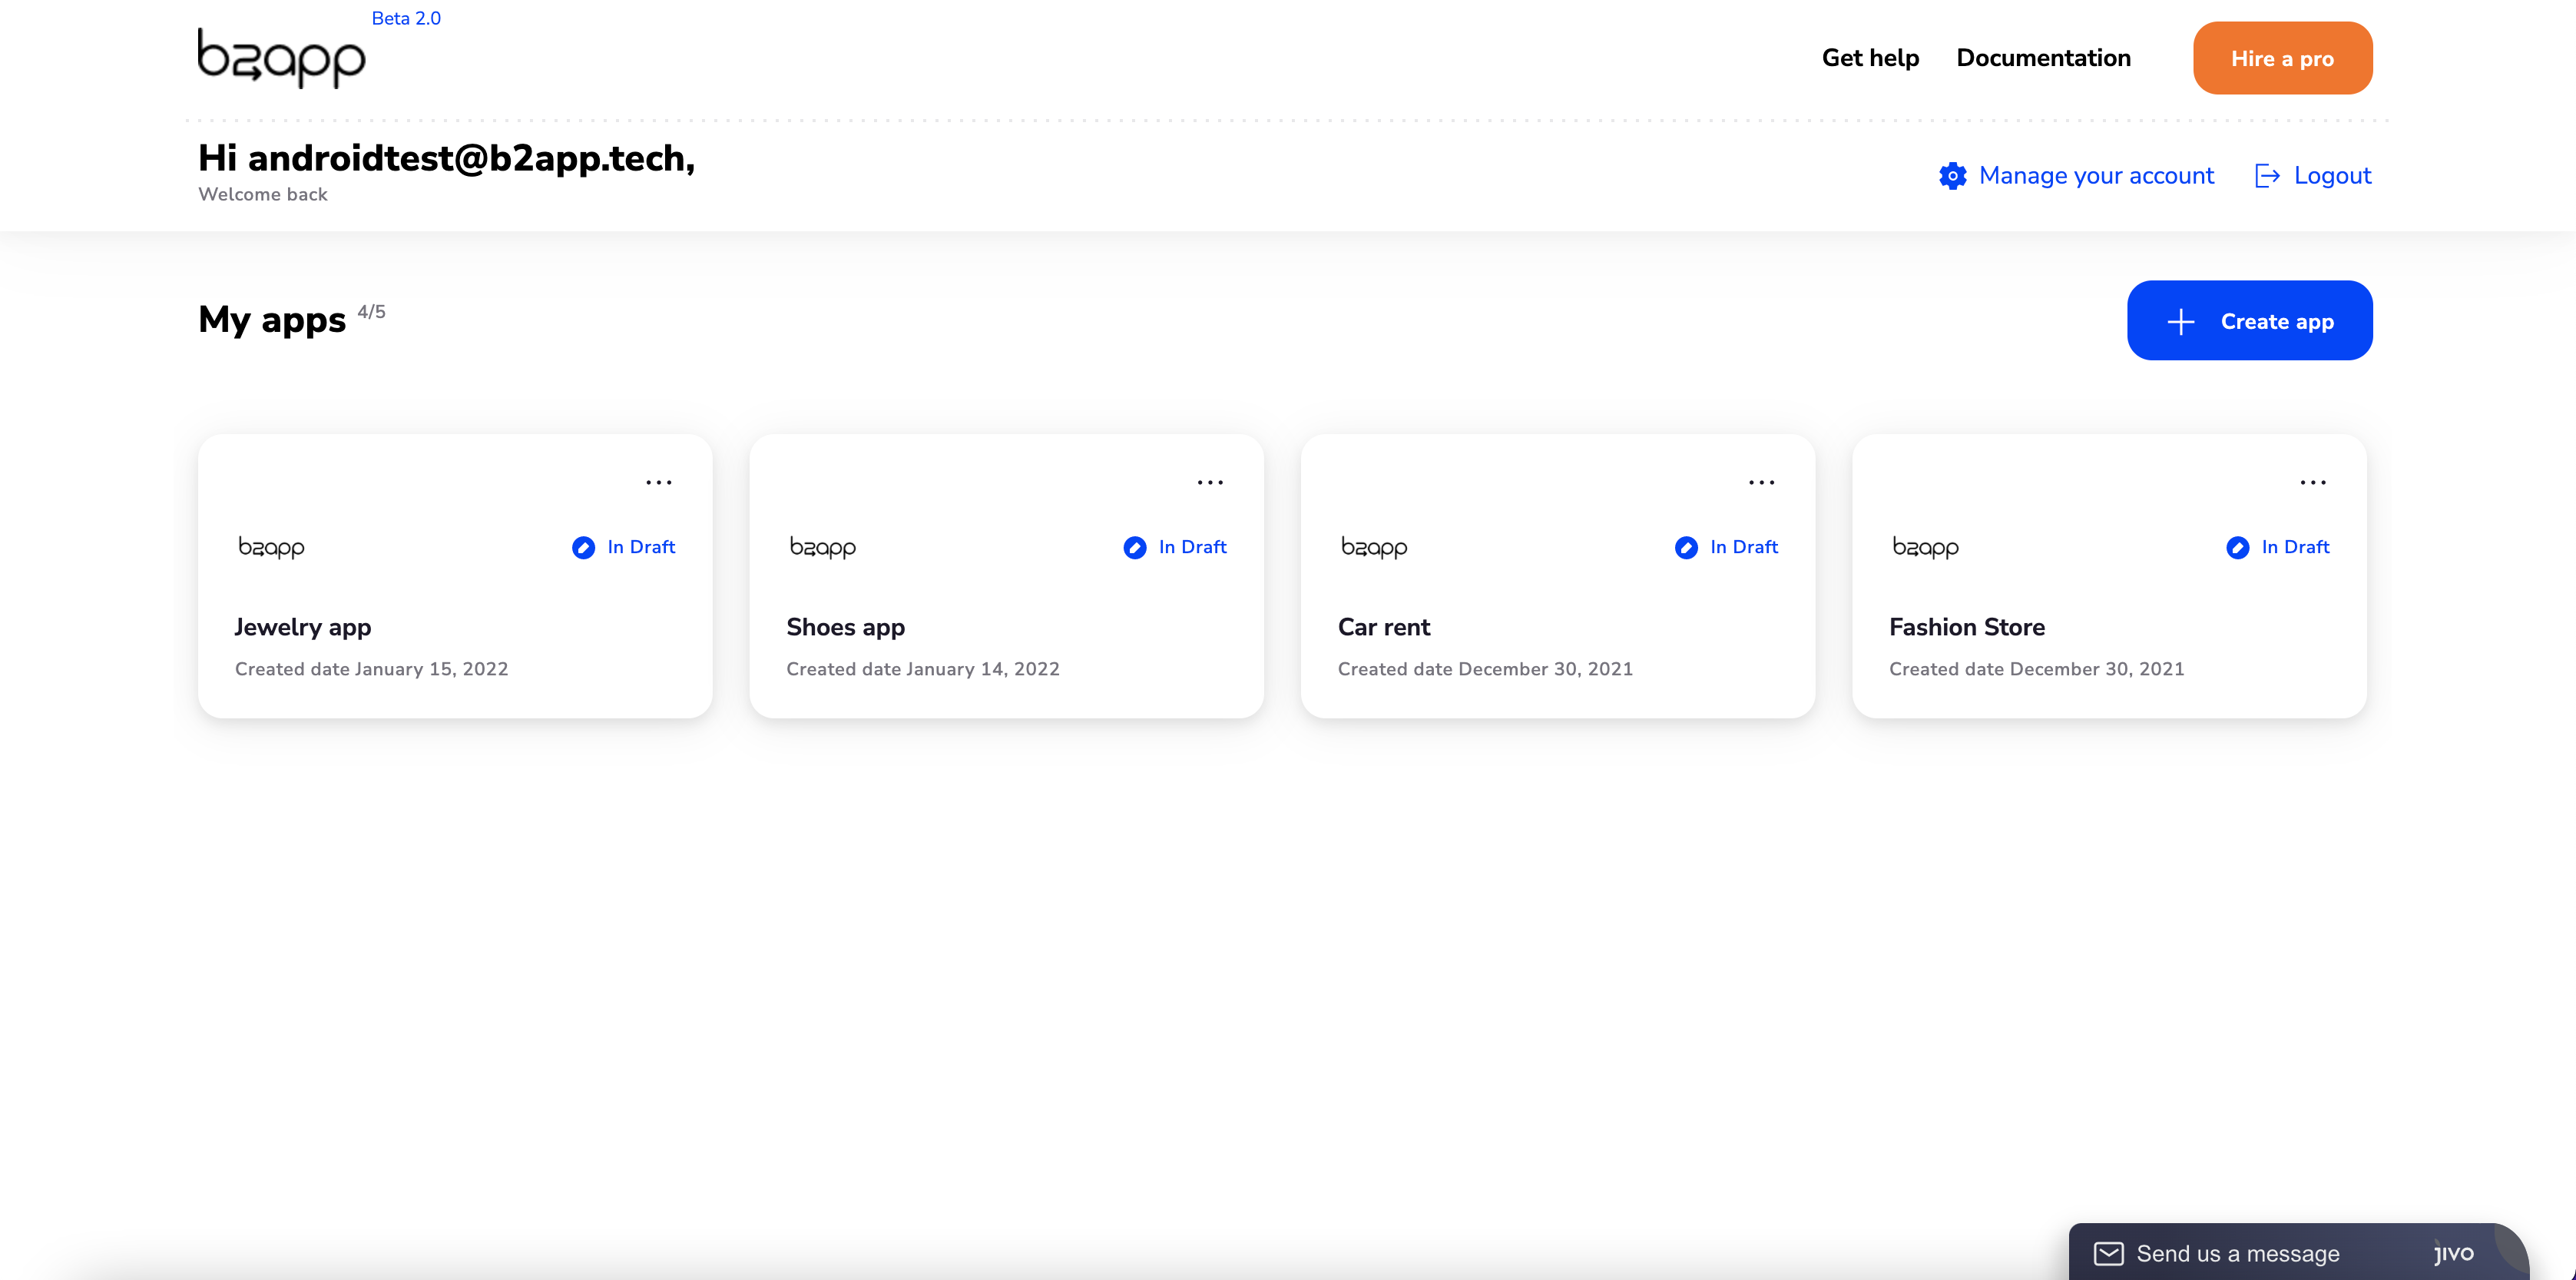Click the plus icon in Create app button
Screen dimensions: 2576x1280
click(2180, 321)
